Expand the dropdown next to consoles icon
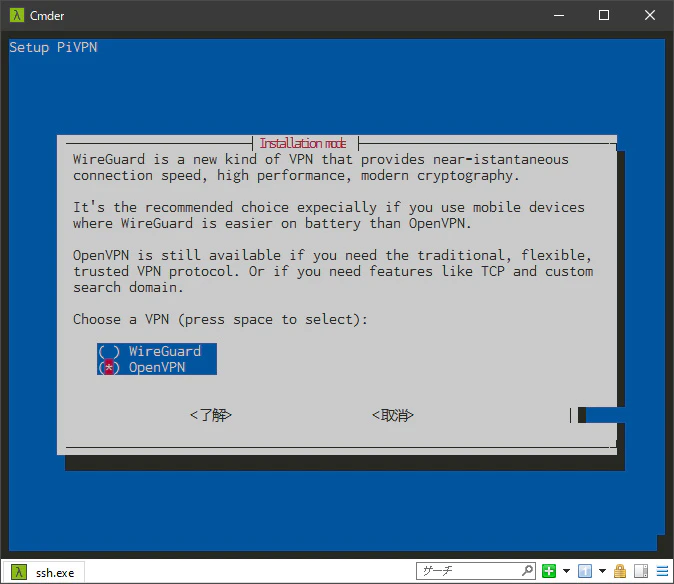The height and width of the screenshot is (584, 674). (x=602, y=571)
